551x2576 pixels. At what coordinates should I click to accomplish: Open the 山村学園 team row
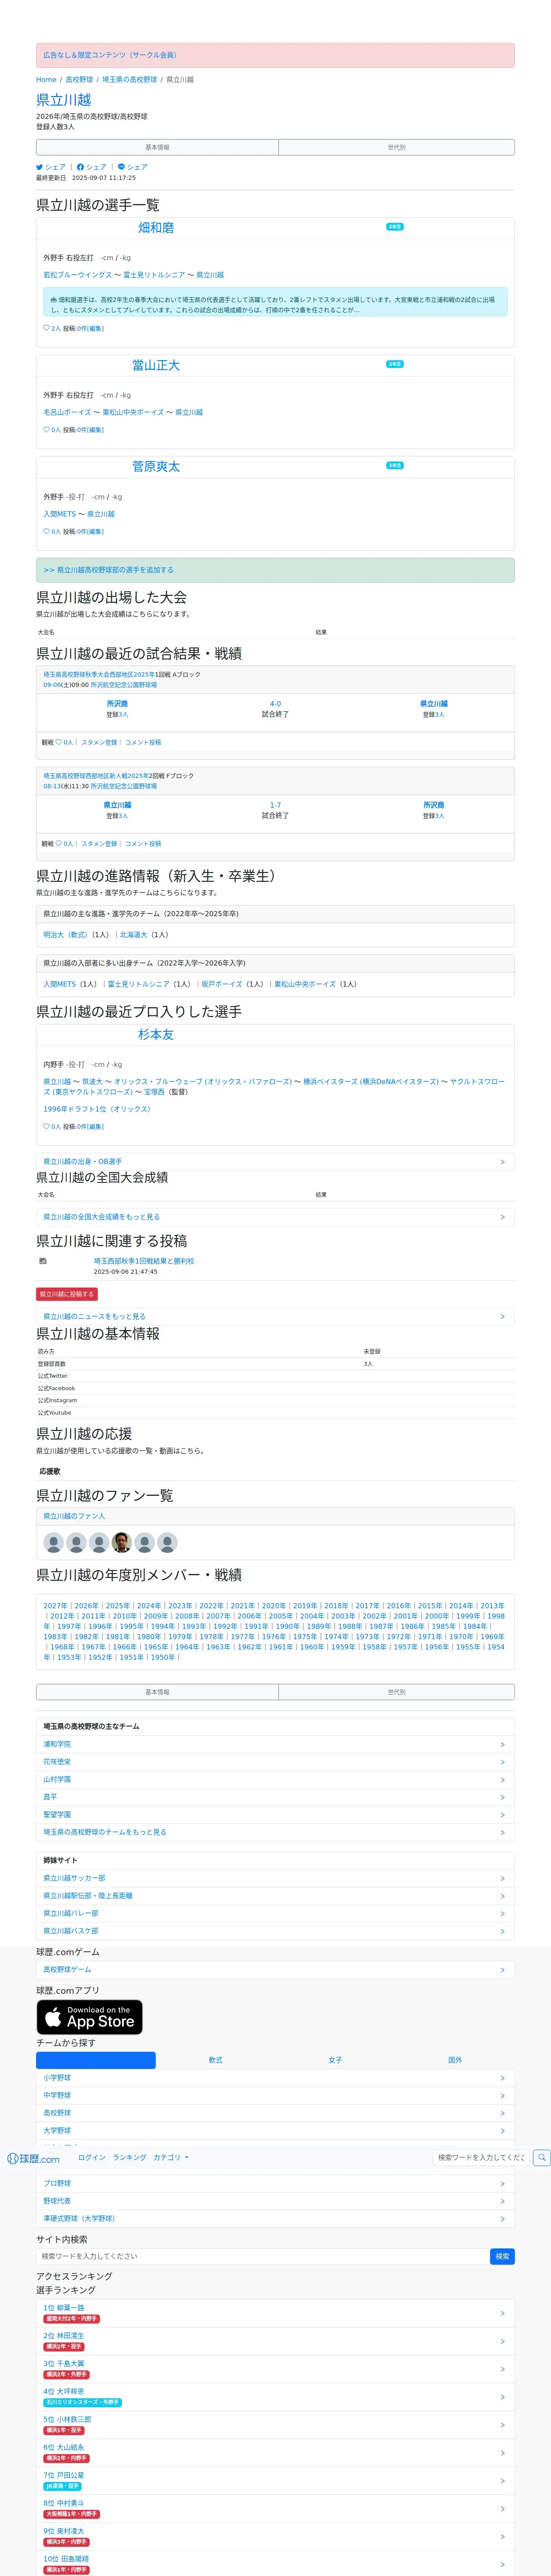pyautogui.click(x=275, y=1779)
